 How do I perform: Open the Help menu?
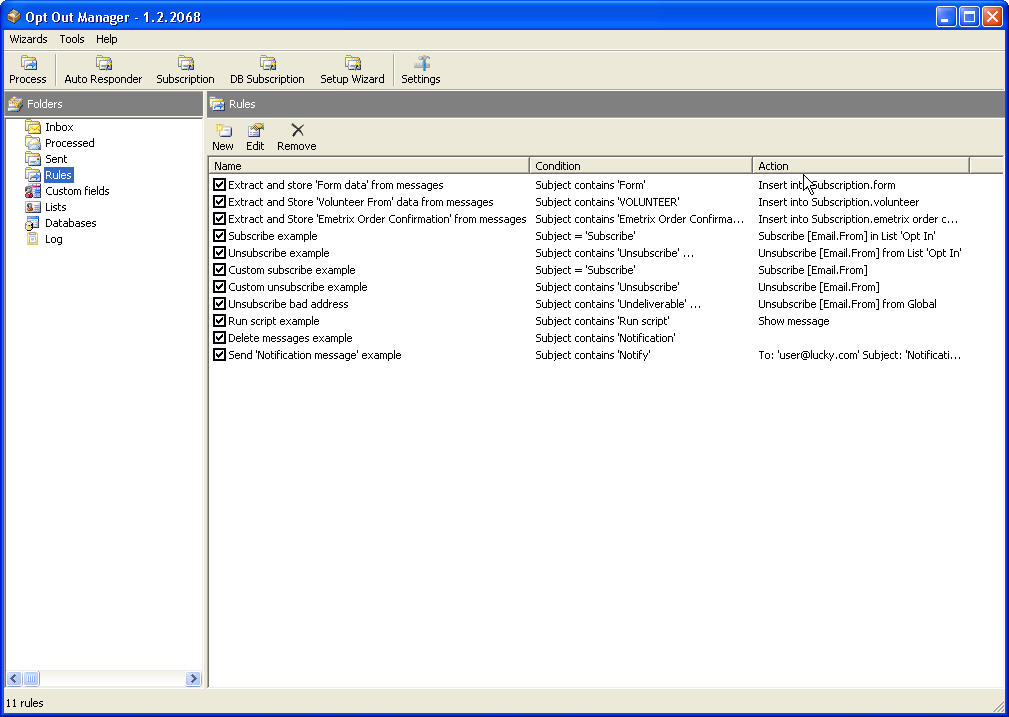[x=107, y=39]
